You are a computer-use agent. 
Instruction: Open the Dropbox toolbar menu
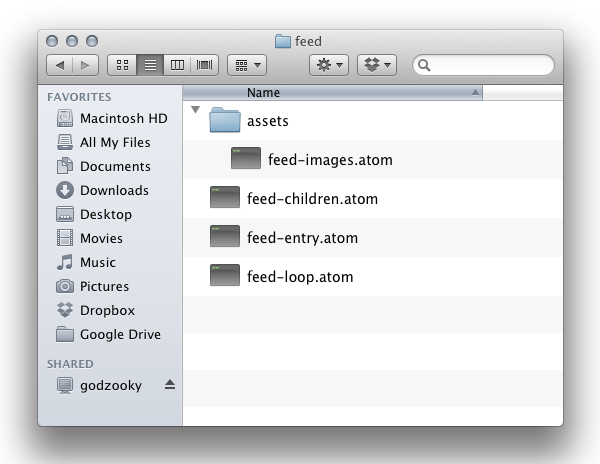(x=377, y=65)
